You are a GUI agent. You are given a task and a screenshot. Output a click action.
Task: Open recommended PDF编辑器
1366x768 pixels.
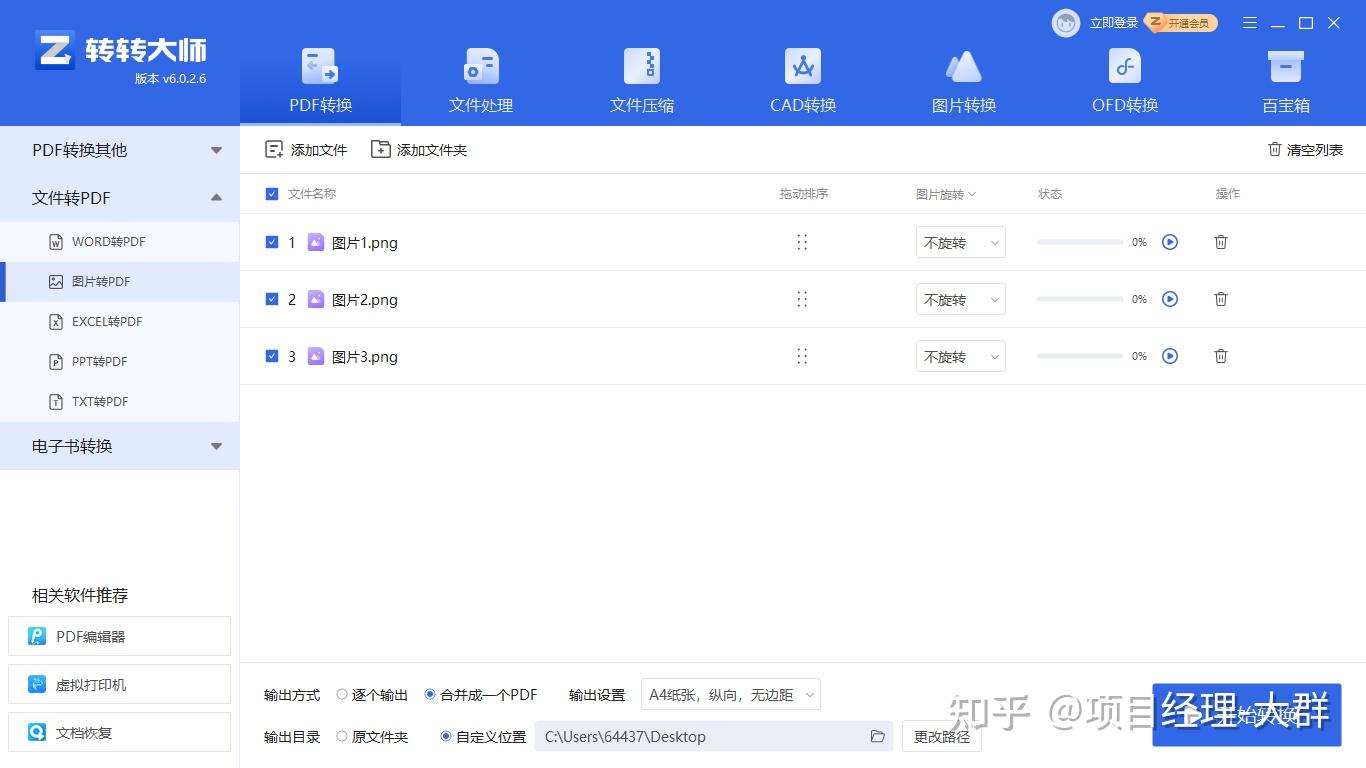point(119,636)
